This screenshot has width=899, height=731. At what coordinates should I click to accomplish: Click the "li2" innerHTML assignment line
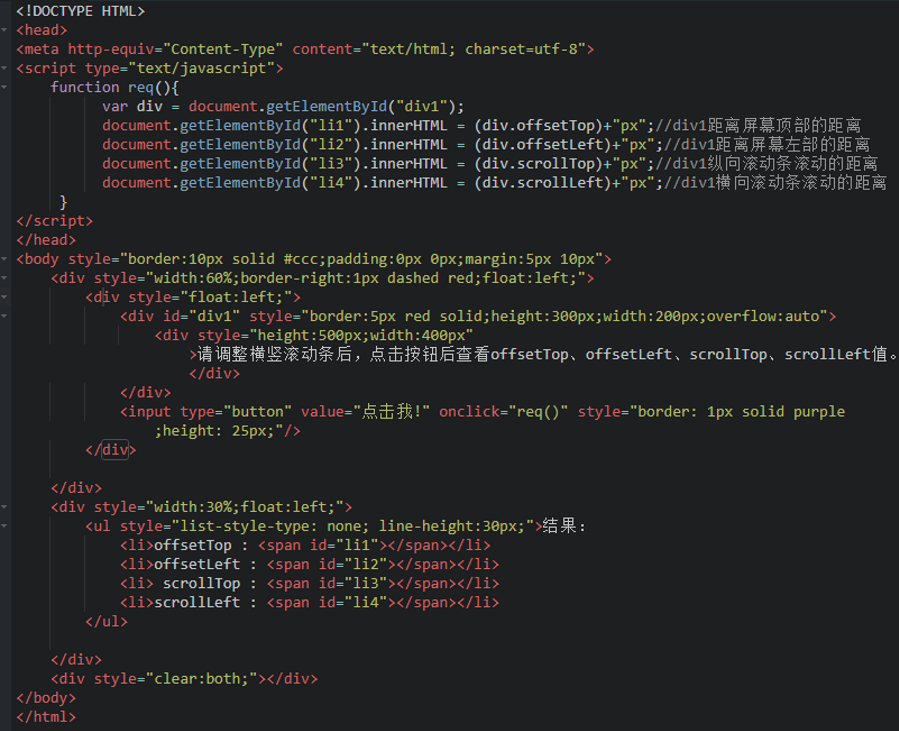486,144
